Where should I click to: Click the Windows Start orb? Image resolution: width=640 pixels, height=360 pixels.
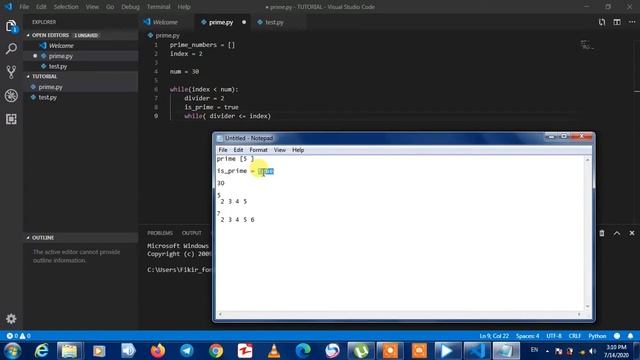tap(13, 351)
